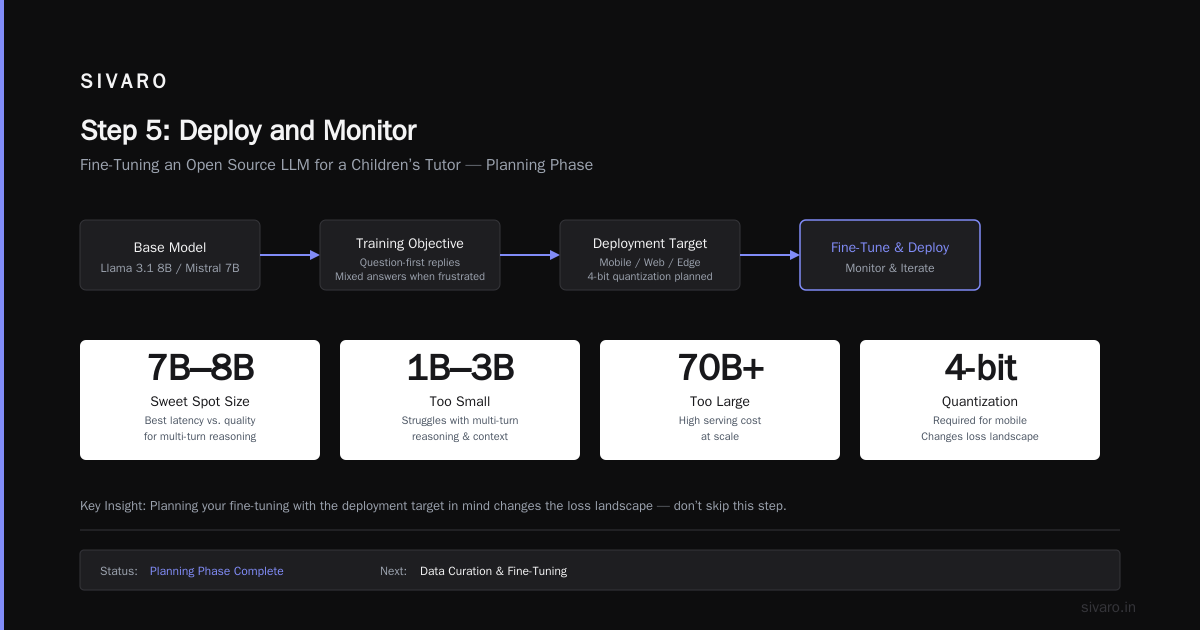
Task: Click the Key Insight text line
Action: pos(433,506)
